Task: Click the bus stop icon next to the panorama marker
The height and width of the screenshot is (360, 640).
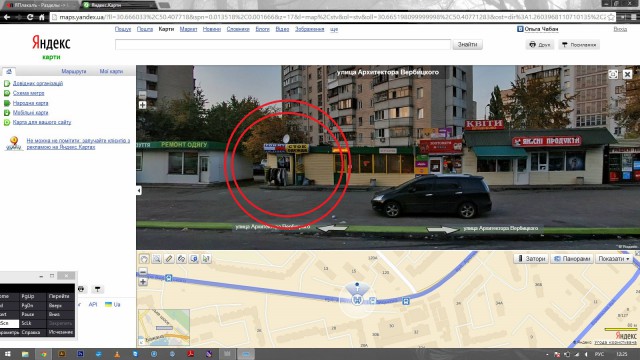Action: (372, 301)
